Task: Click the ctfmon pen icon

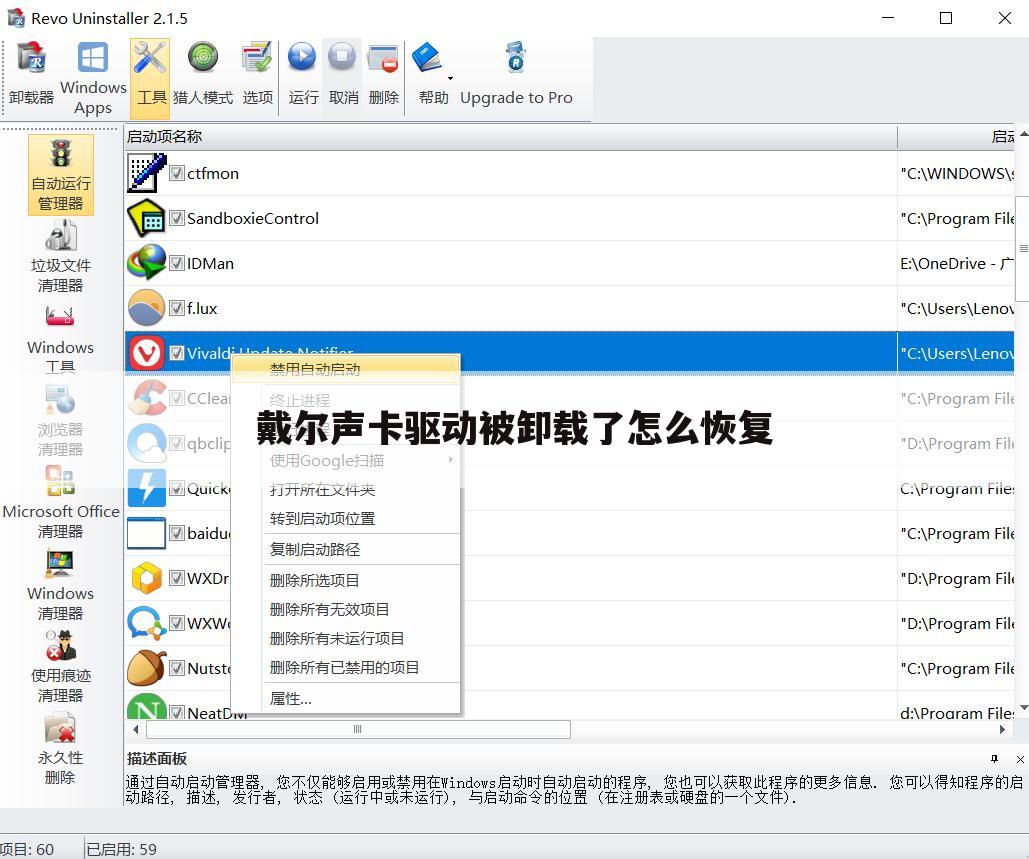Action: coord(146,173)
